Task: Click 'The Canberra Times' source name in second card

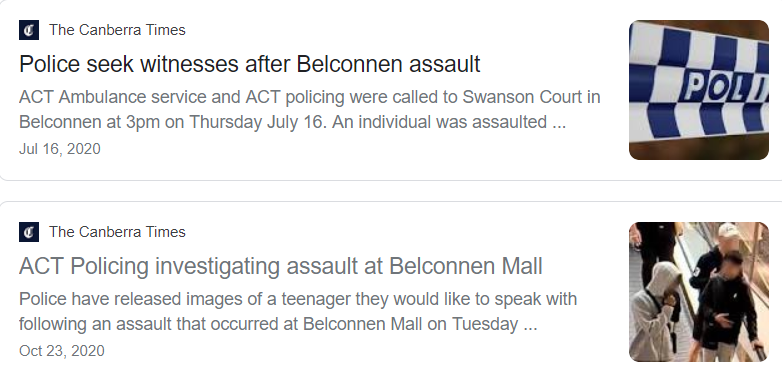Action: coord(117,232)
